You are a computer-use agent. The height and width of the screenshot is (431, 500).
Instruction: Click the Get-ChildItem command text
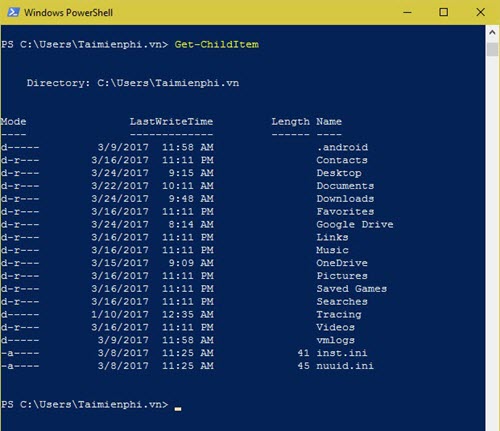pyautogui.click(x=217, y=44)
